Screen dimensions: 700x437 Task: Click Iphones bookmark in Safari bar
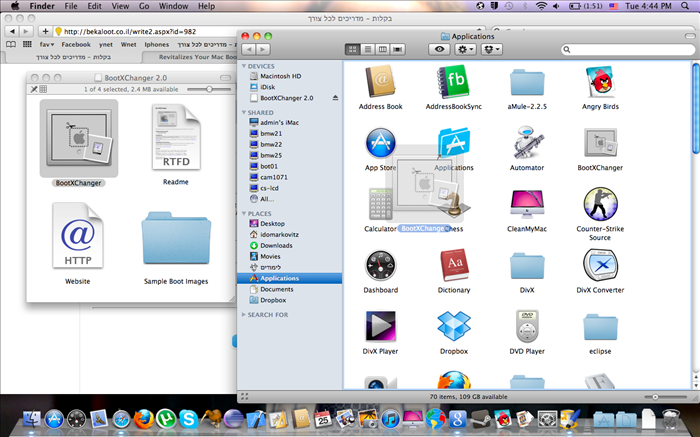click(x=157, y=44)
